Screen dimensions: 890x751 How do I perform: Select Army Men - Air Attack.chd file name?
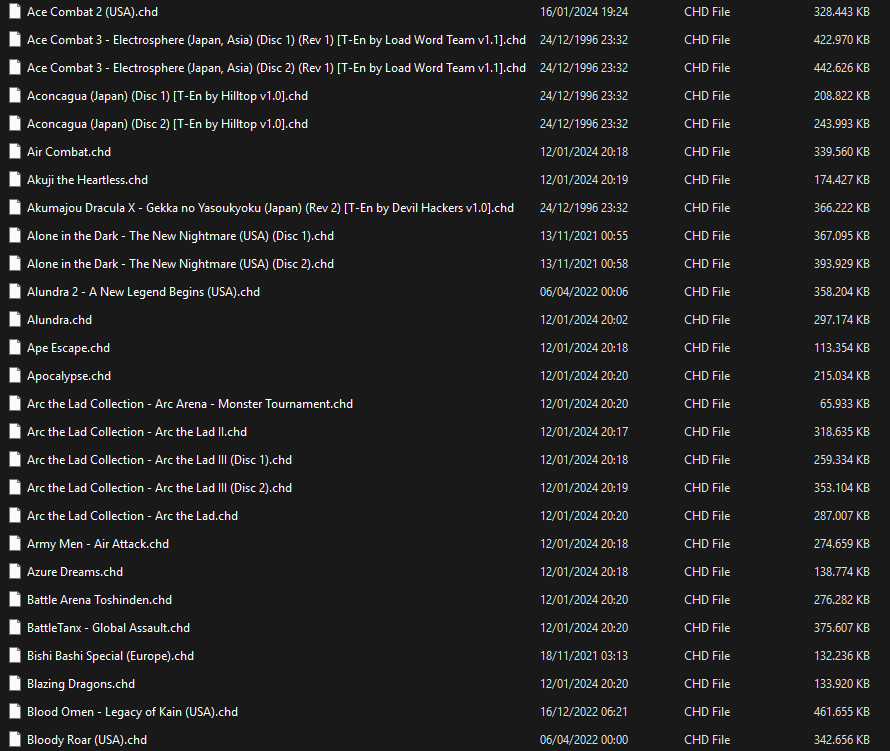[98, 544]
